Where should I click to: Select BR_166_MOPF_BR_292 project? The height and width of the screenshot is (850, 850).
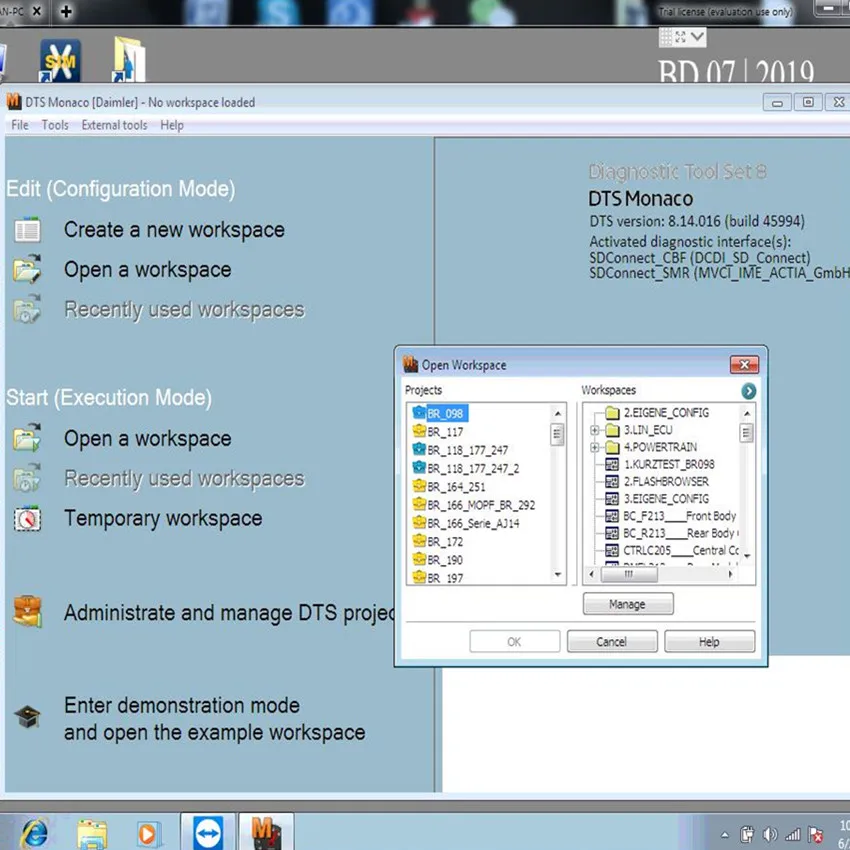click(x=481, y=505)
